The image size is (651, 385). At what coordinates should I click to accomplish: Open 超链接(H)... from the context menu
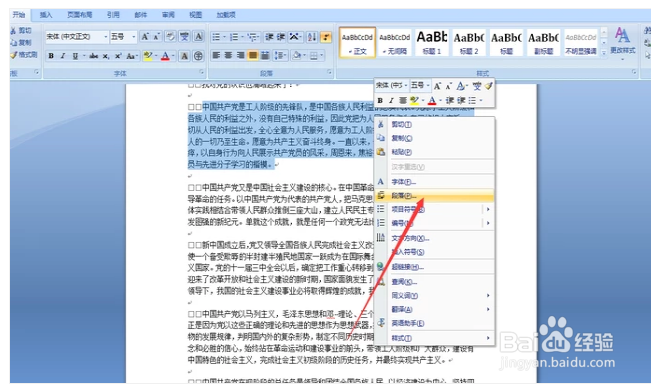pyautogui.click(x=434, y=267)
